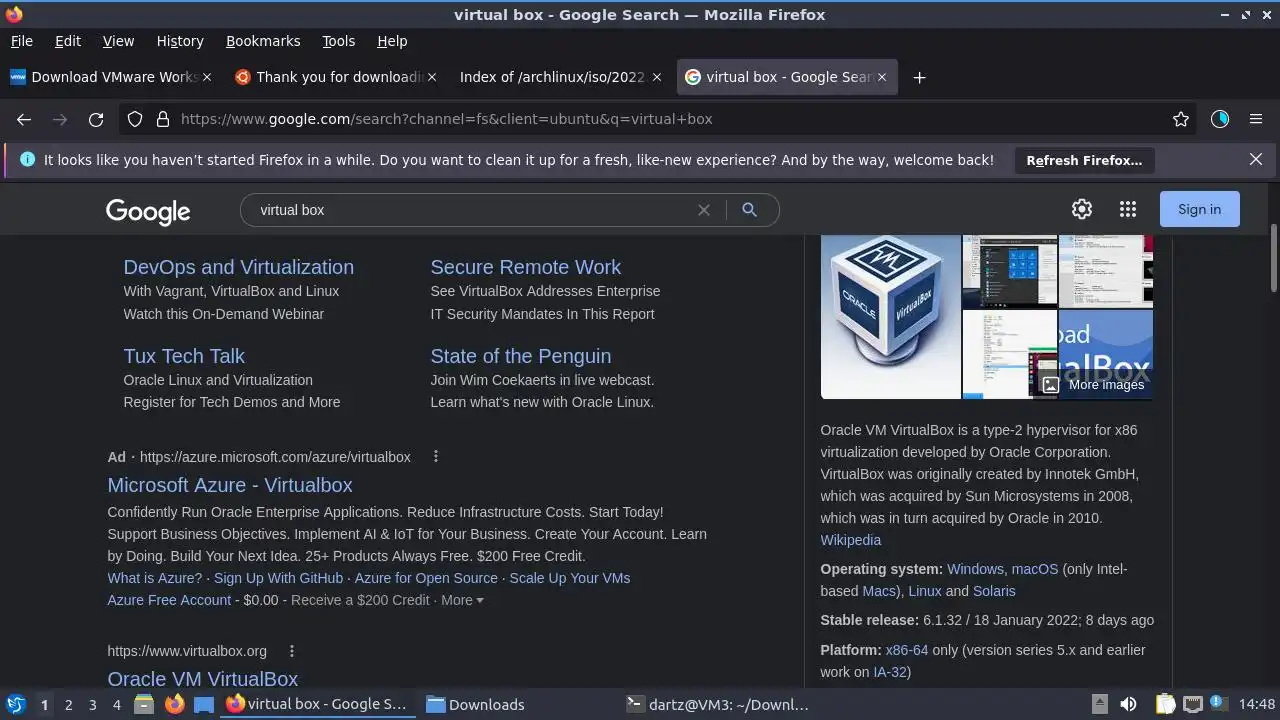Switch to workspace 2

pos(68,705)
